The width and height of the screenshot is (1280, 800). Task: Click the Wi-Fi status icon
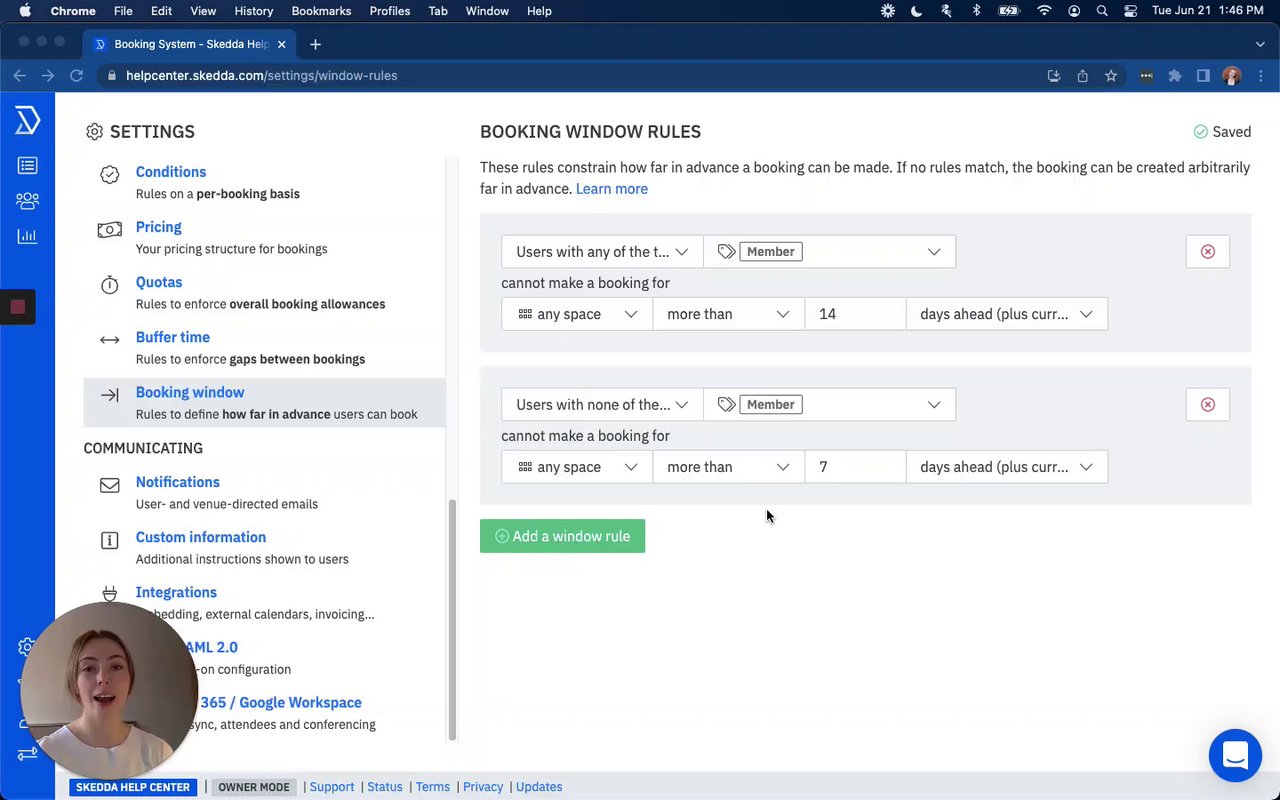(x=1044, y=11)
